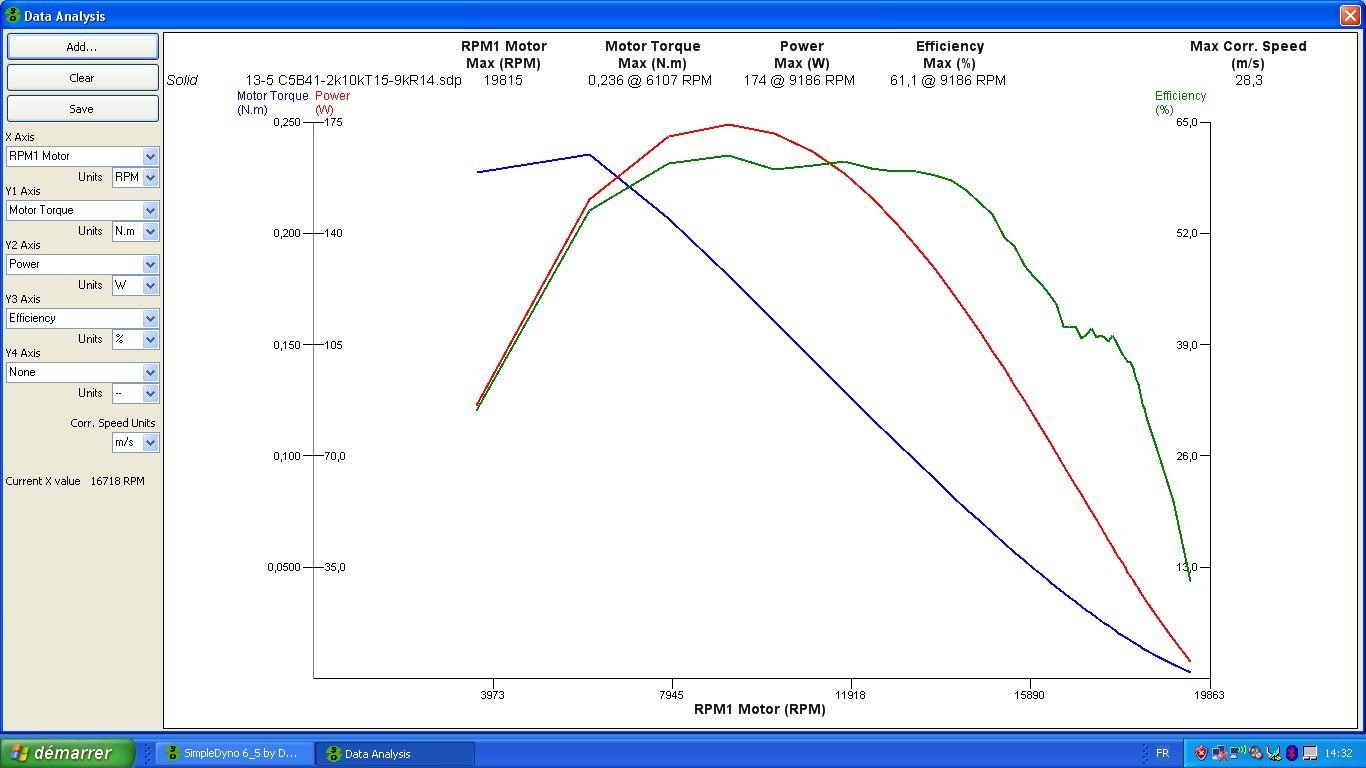
Task: Click the disconnected network tray icon
Action: (1219, 753)
